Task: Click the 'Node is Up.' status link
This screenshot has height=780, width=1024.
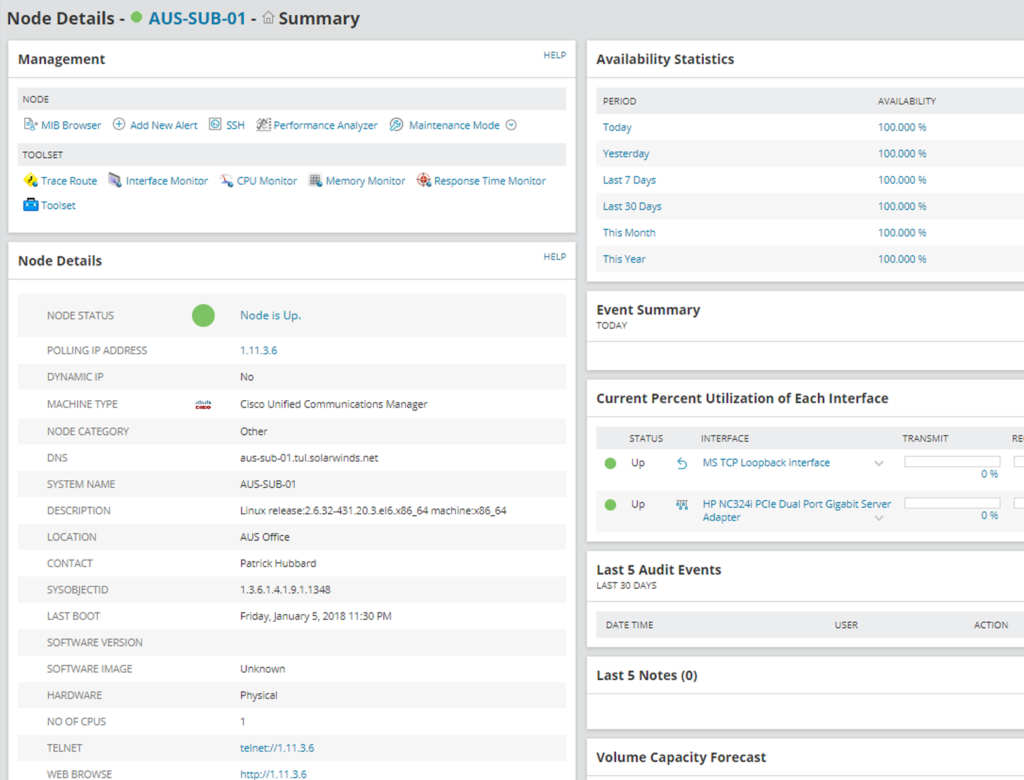Action: point(270,315)
